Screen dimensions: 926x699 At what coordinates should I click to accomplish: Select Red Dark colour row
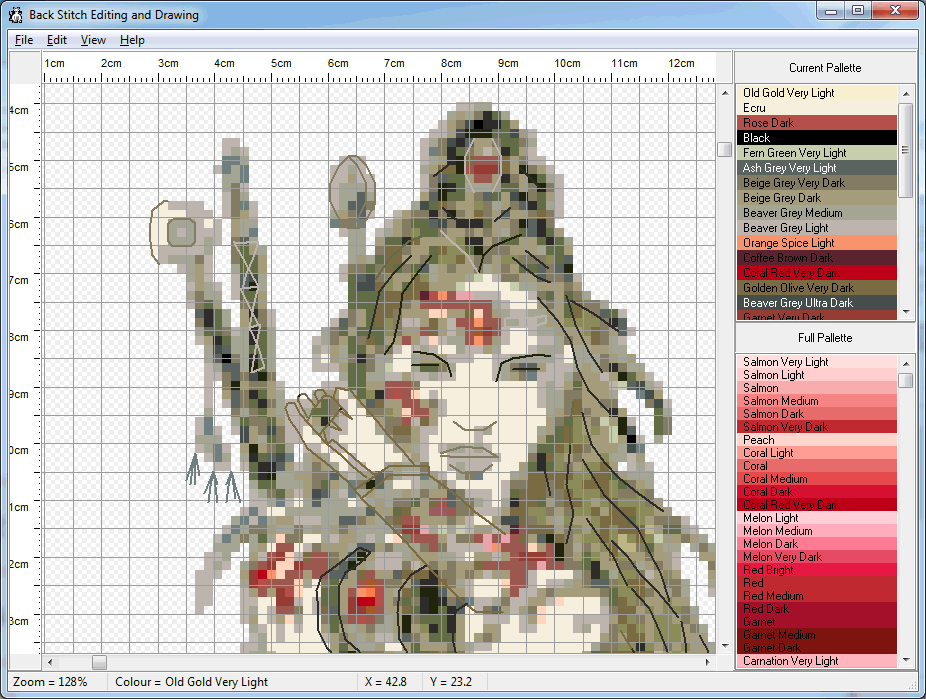(817, 609)
